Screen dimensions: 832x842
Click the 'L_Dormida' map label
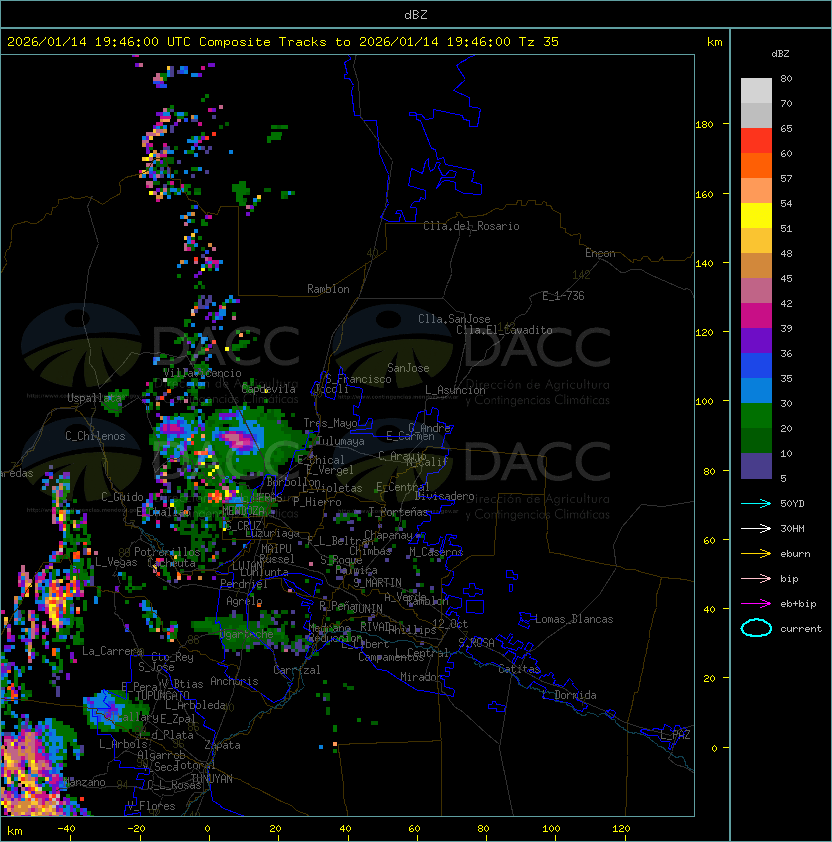[569, 695]
